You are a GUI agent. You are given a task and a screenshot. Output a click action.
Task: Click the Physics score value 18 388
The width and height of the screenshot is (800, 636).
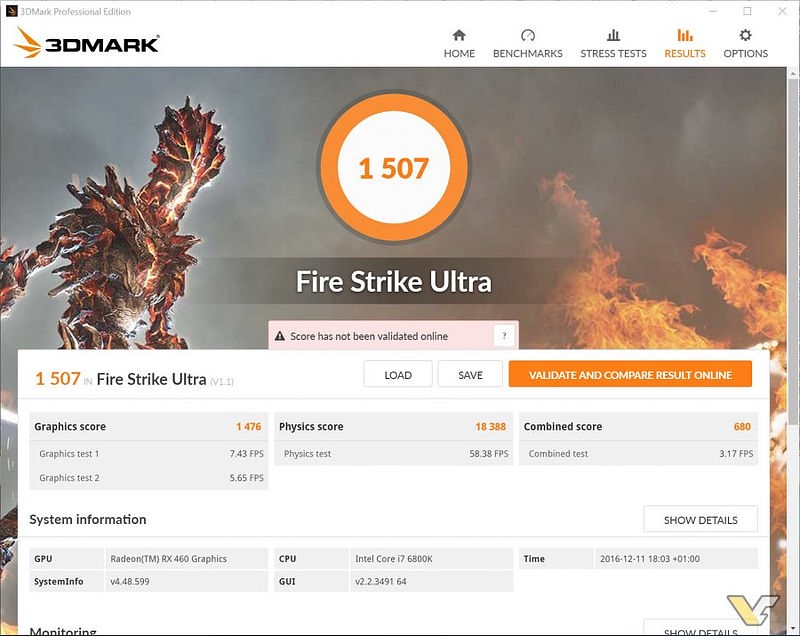pyautogui.click(x=490, y=426)
